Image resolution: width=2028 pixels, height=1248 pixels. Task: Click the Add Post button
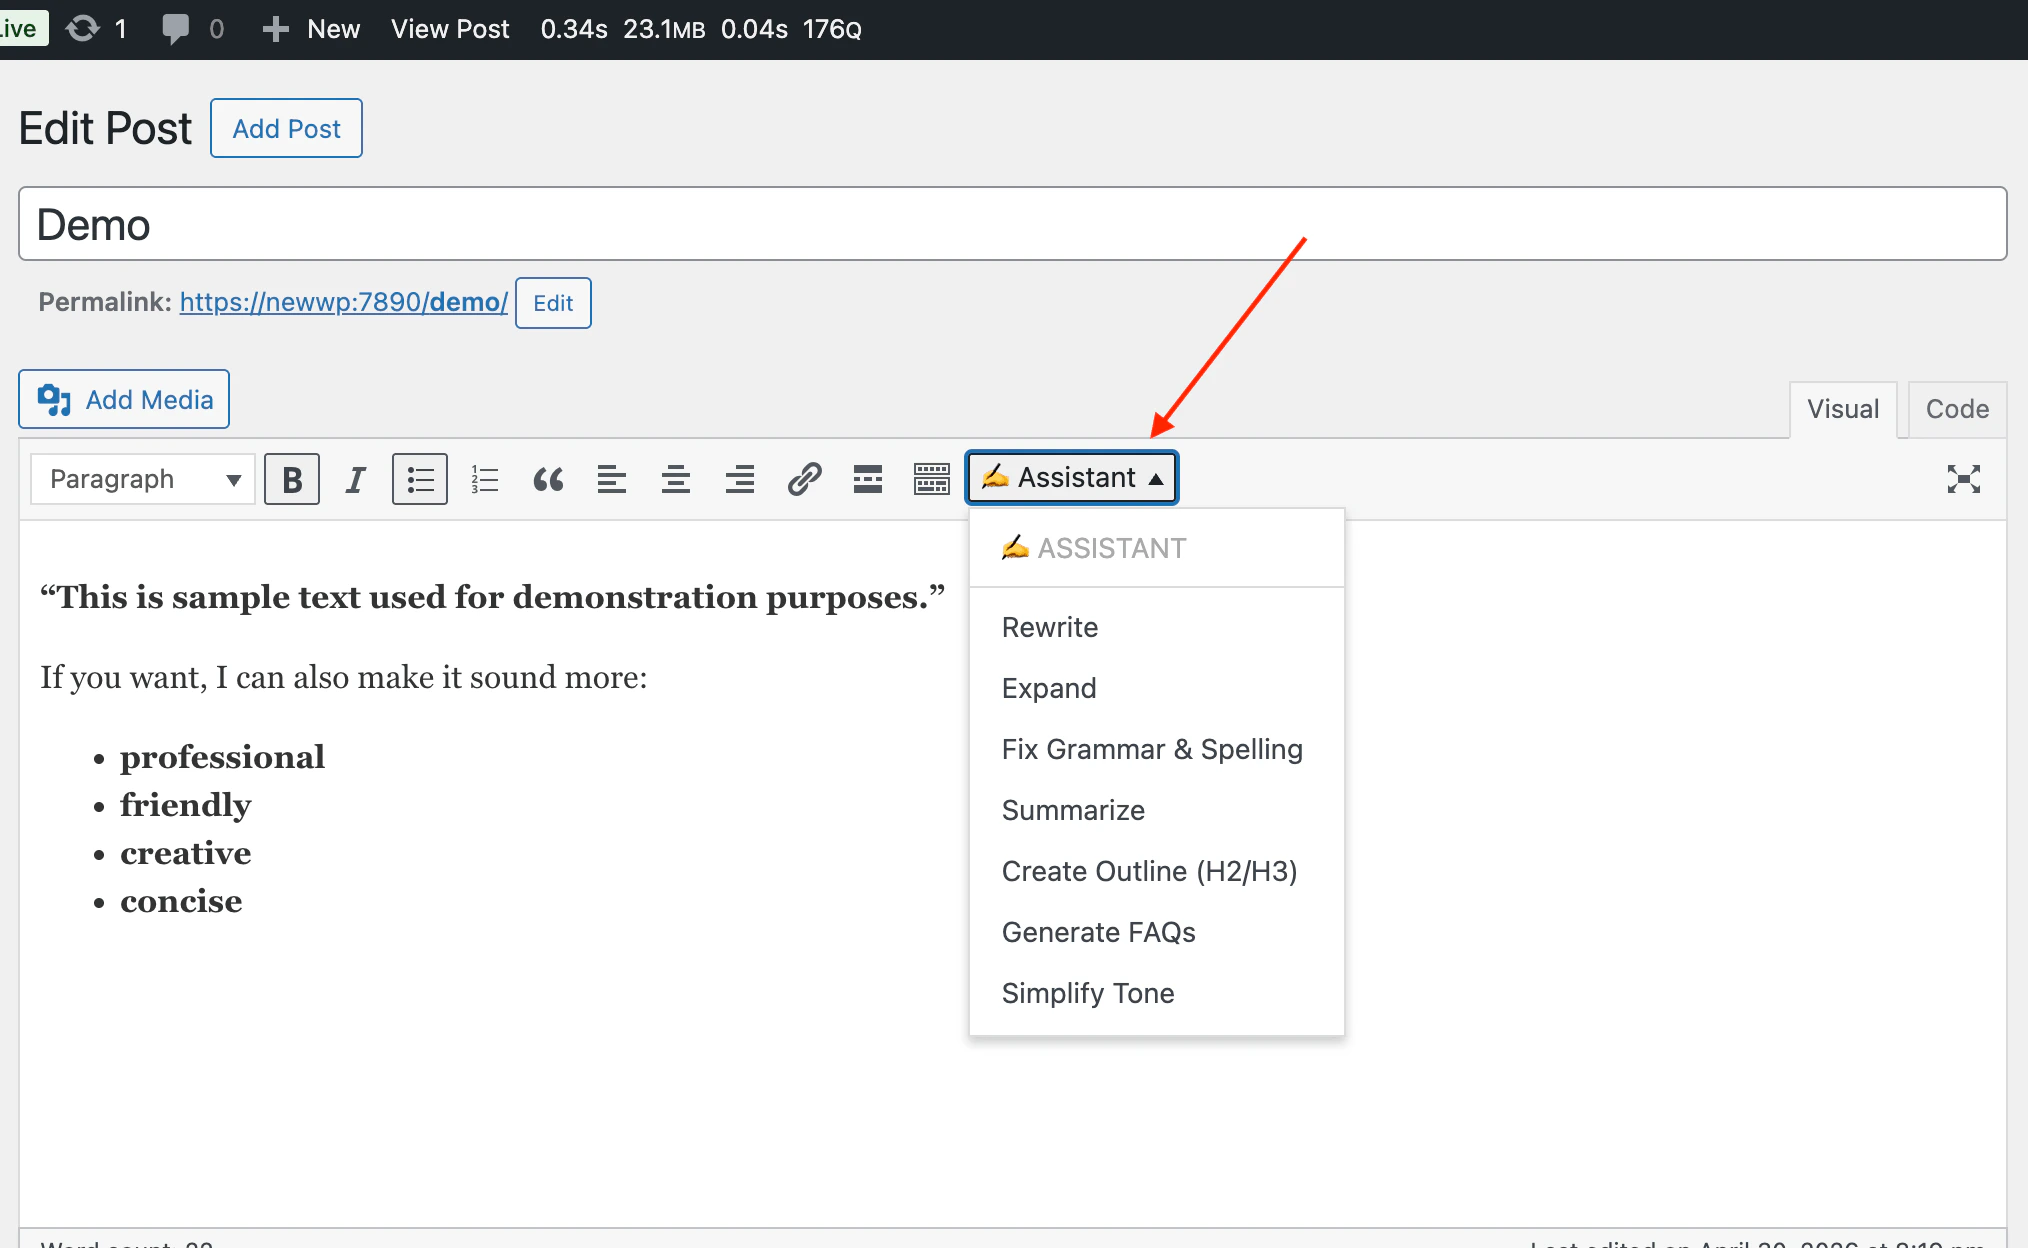[286, 128]
